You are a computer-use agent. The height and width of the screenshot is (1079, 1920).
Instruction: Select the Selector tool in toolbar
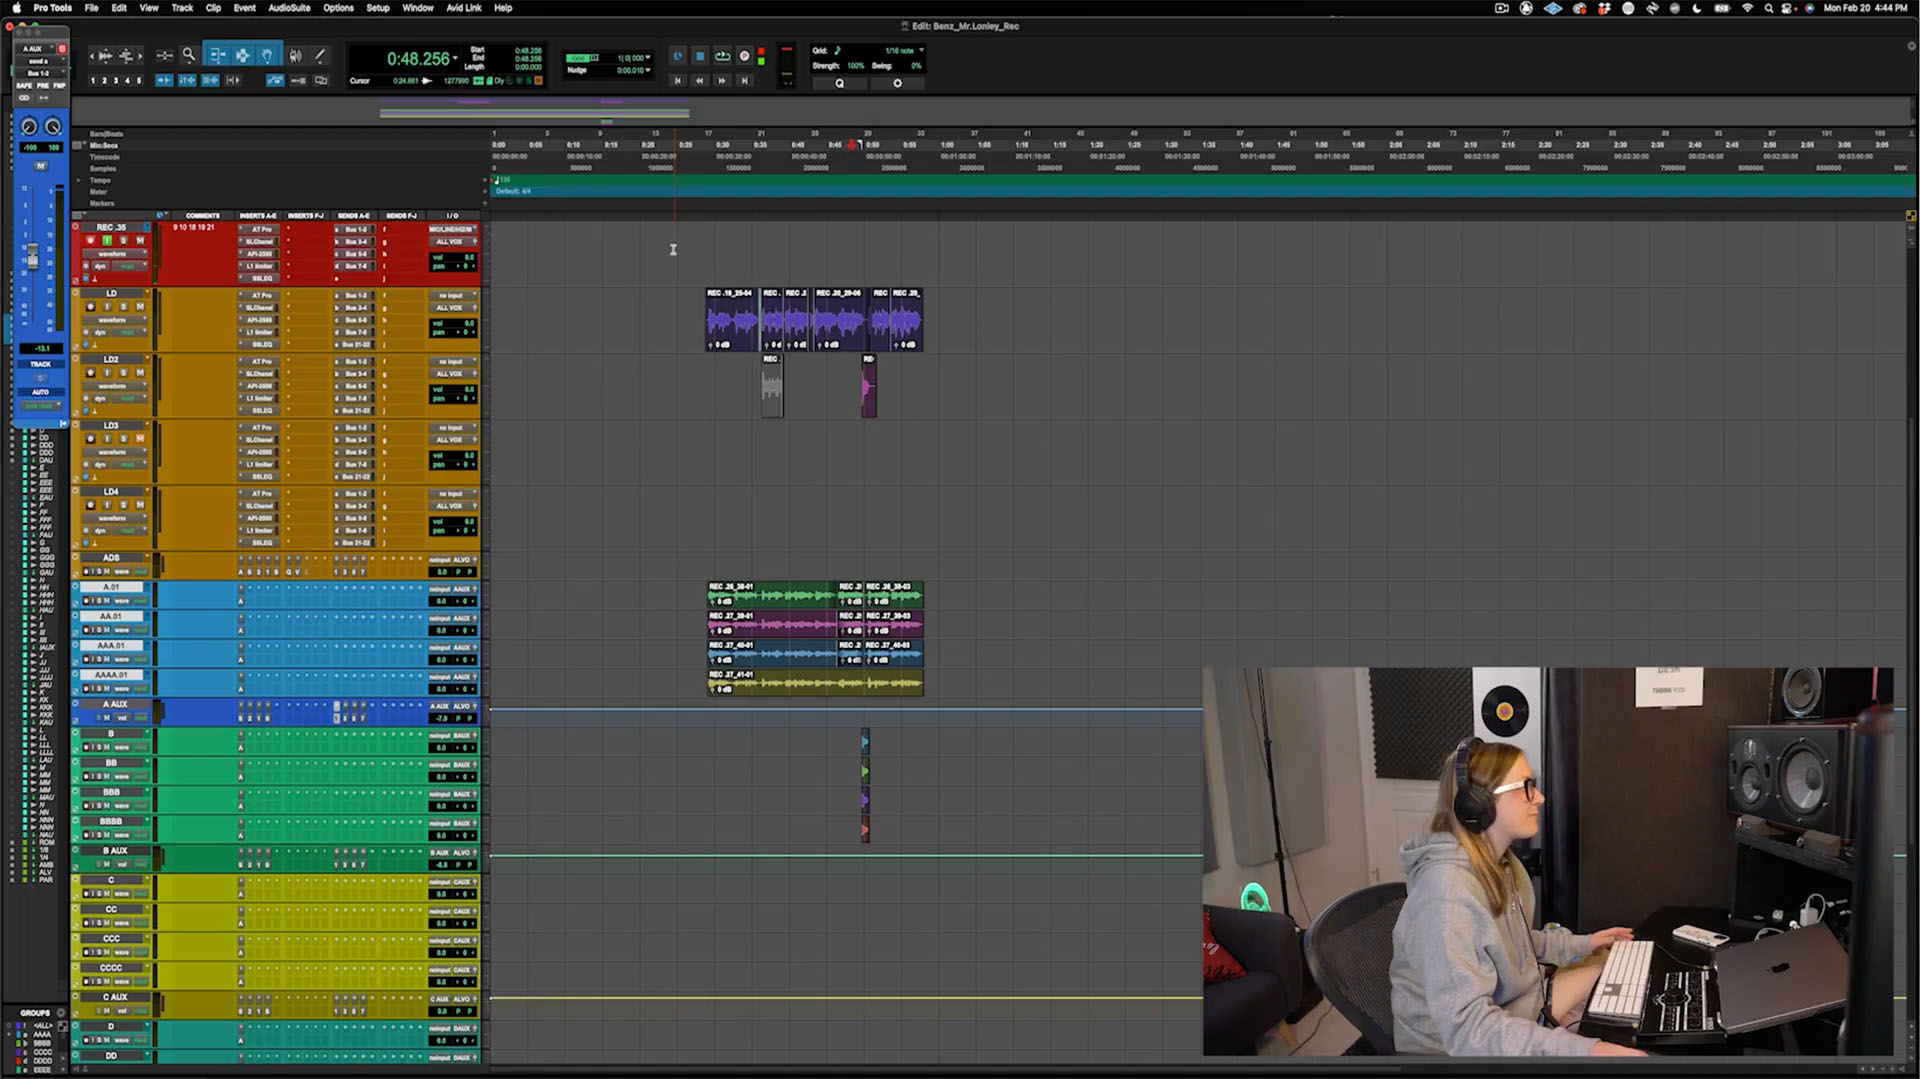(x=243, y=55)
